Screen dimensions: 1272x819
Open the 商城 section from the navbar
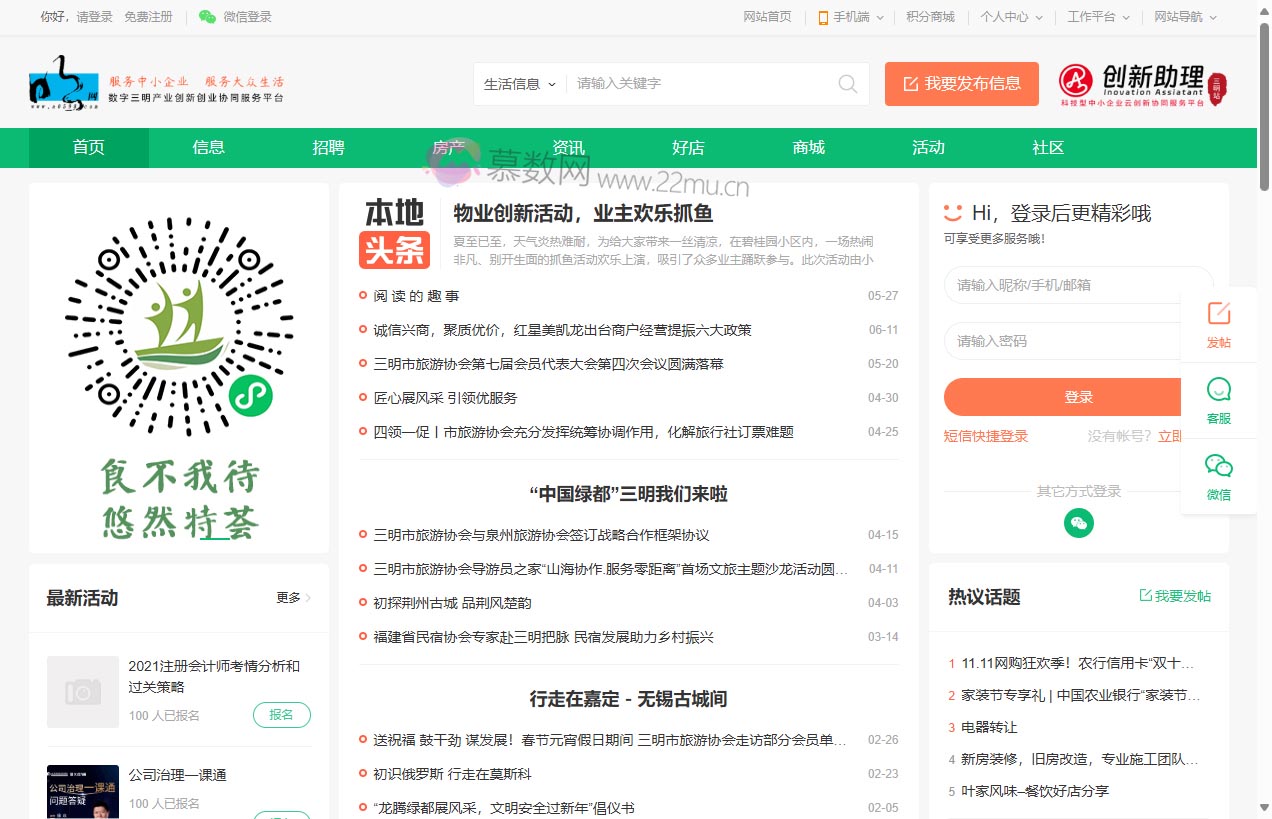tap(808, 147)
